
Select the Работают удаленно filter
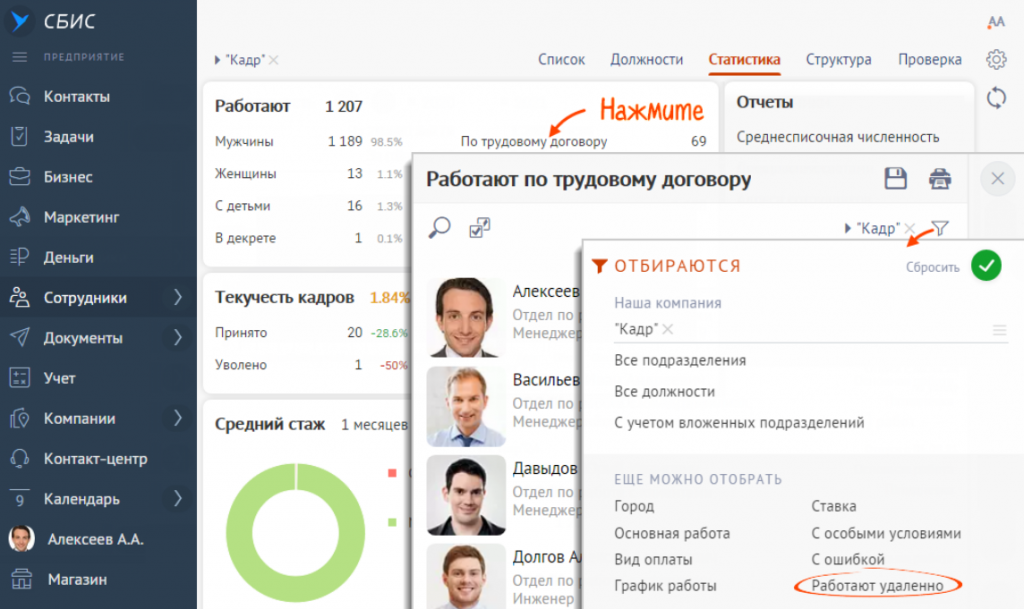(x=877, y=586)
